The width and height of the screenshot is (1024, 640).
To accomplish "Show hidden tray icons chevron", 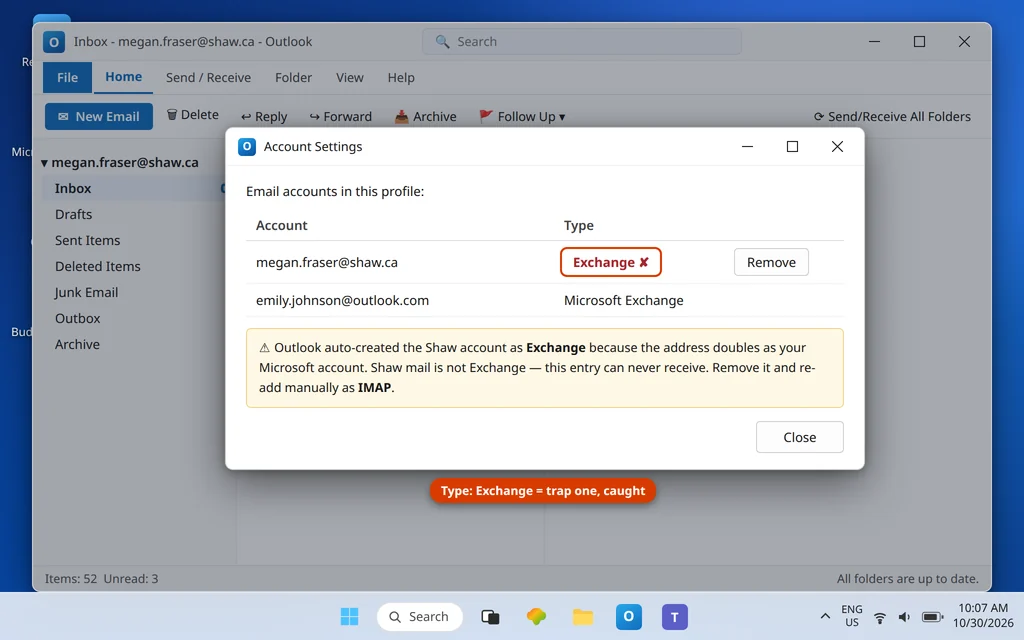I will [x=825, y=616].
